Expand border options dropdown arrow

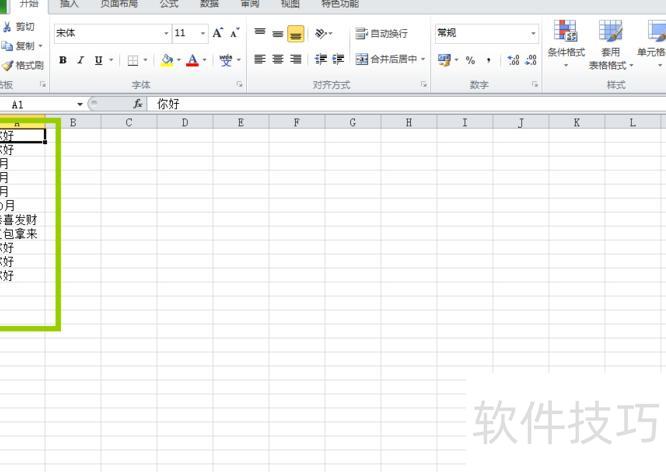tap(145, 60)
